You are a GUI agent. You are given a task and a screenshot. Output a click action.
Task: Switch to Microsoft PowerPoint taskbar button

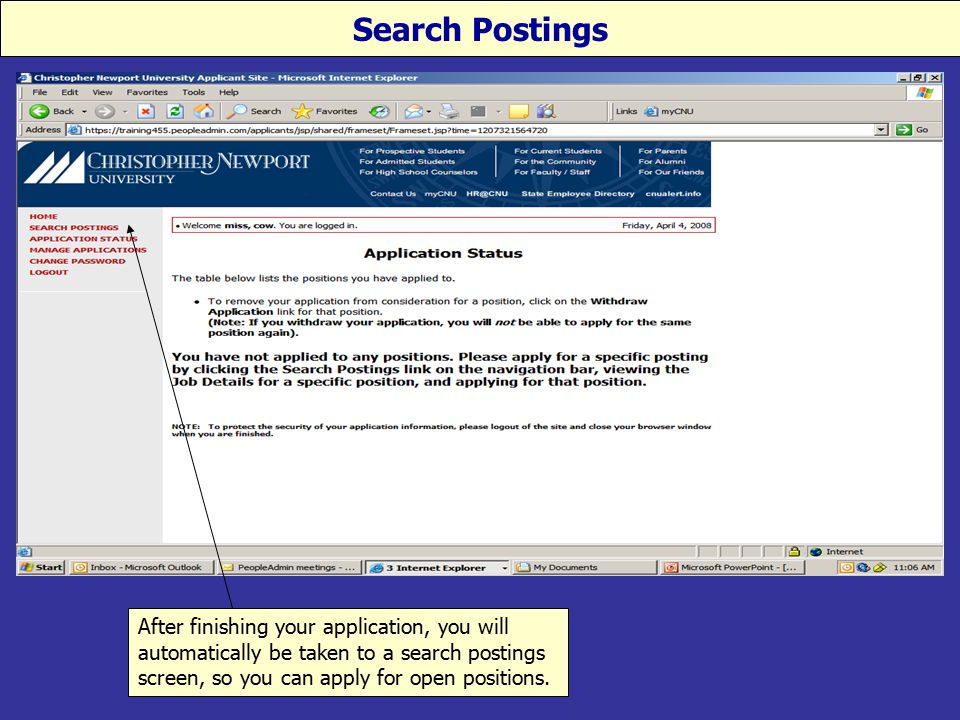[x=732, y=568]
